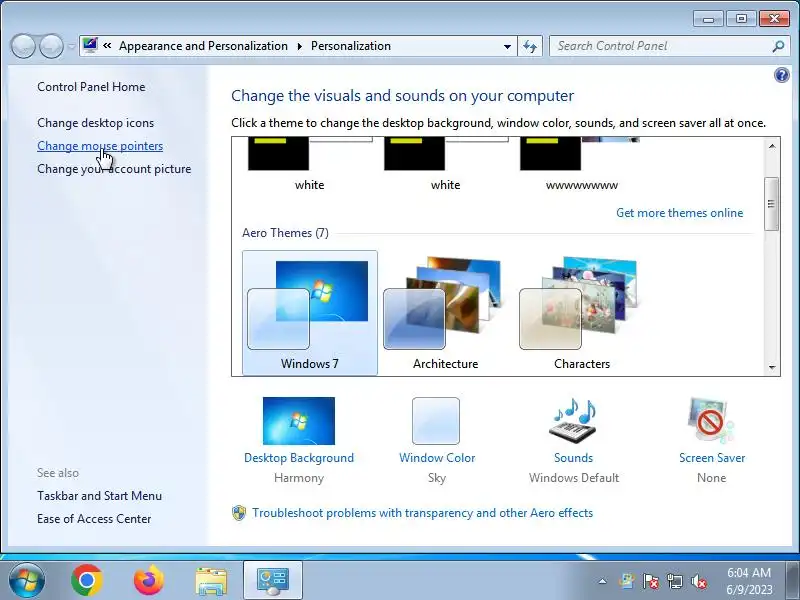Viewport: 800px width, 600px height.
Task: Click the Action Center flag tray icon
Action: click(651, 581)
